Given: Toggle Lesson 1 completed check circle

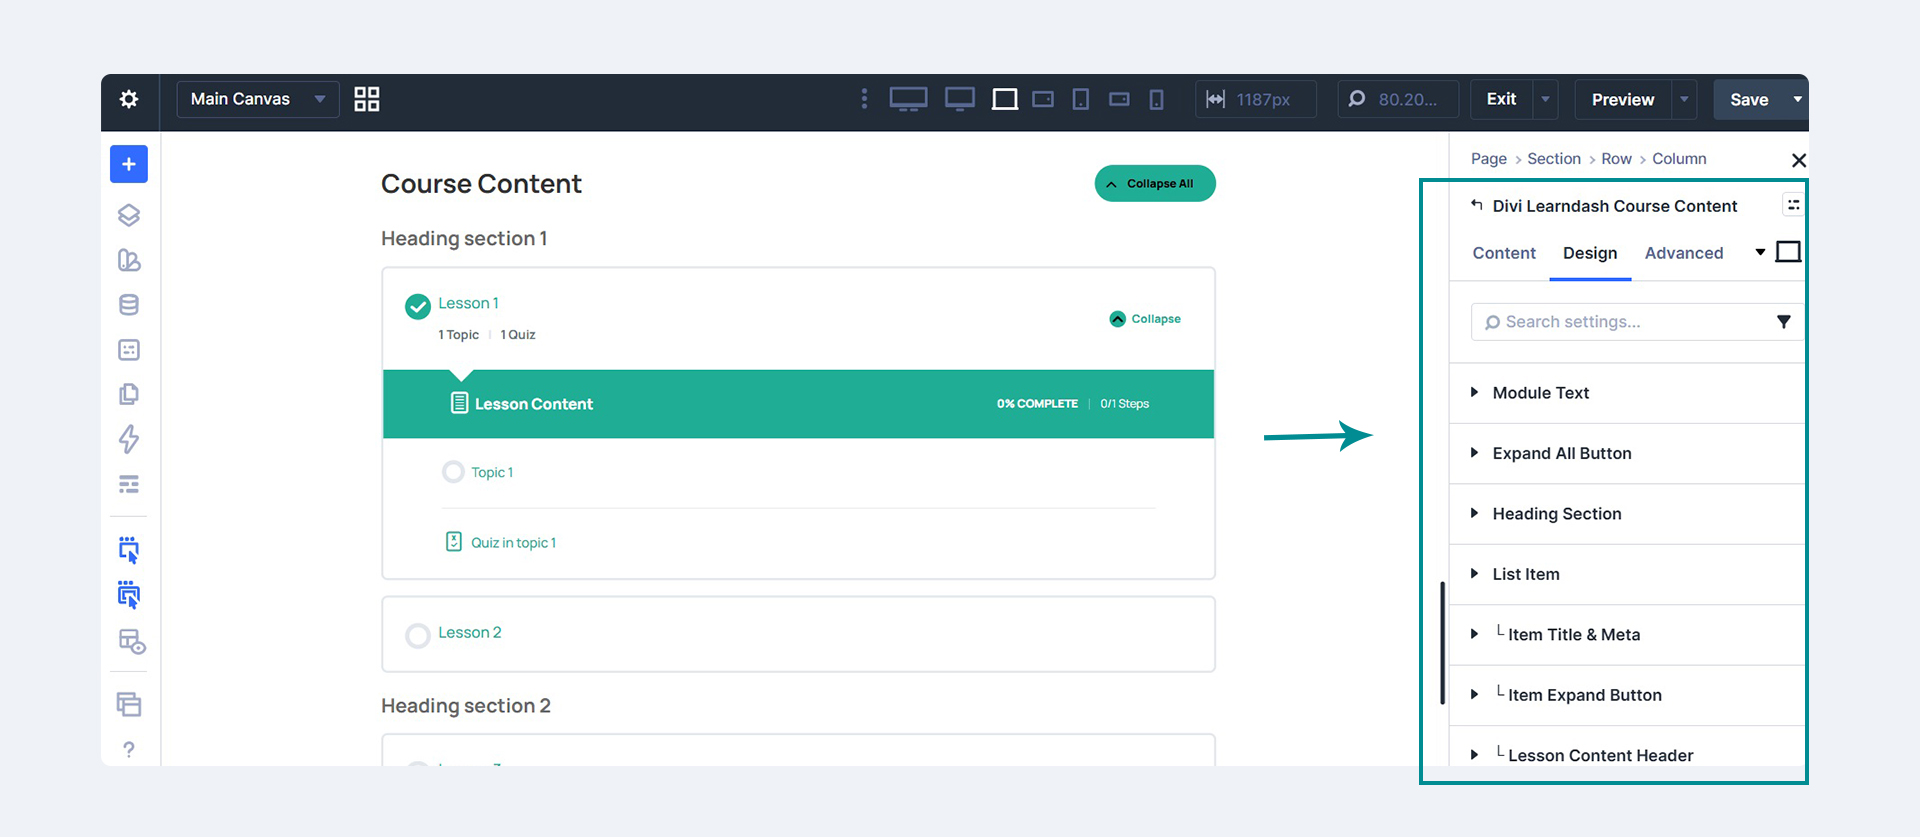Looking at the screenshot, I should pyautogui.click(x=418, y=306).
